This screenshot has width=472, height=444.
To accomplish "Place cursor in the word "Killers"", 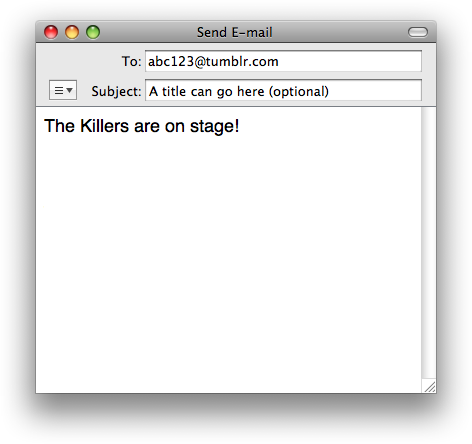I will 104,126.
